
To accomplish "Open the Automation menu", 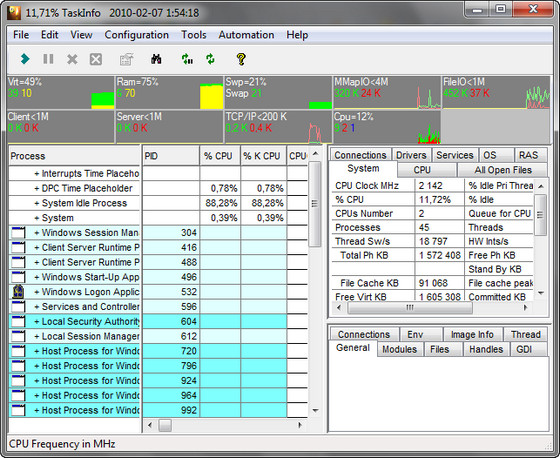I will 246,35.
